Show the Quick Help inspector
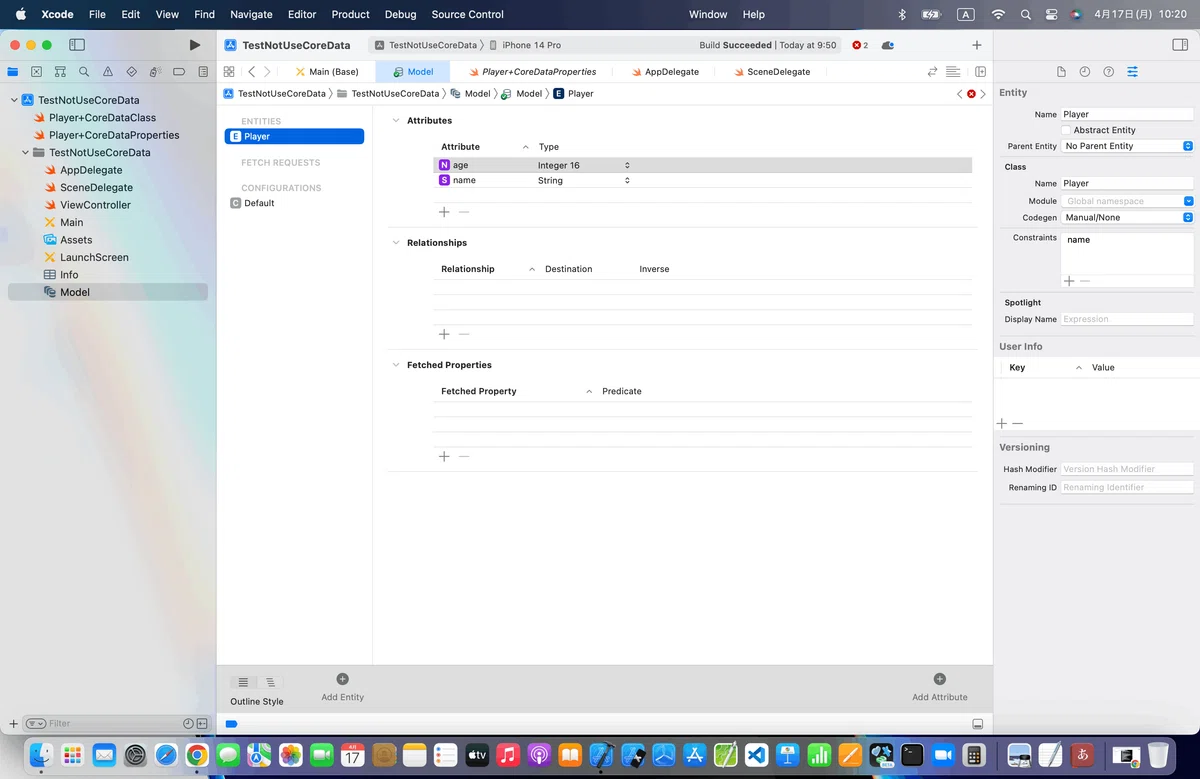Screen dimensions: 1200x779 tap(1109, 72)
